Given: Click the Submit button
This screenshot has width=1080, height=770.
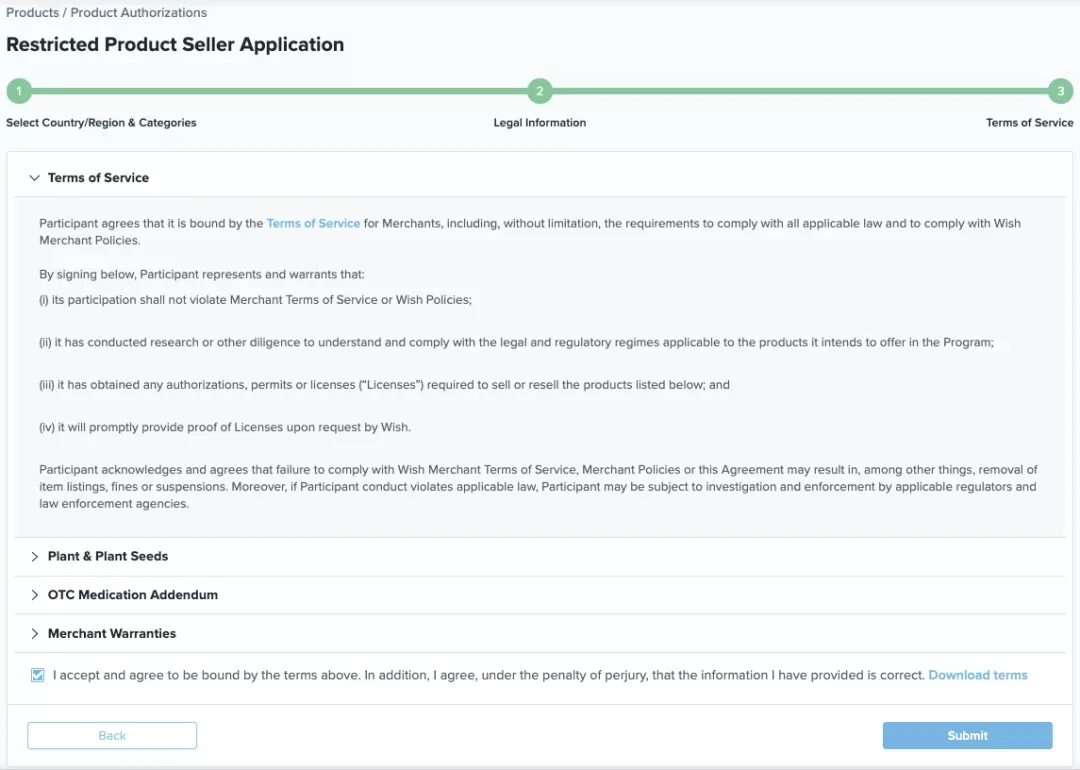Looking at the screenshot, I should click(967, 736).
